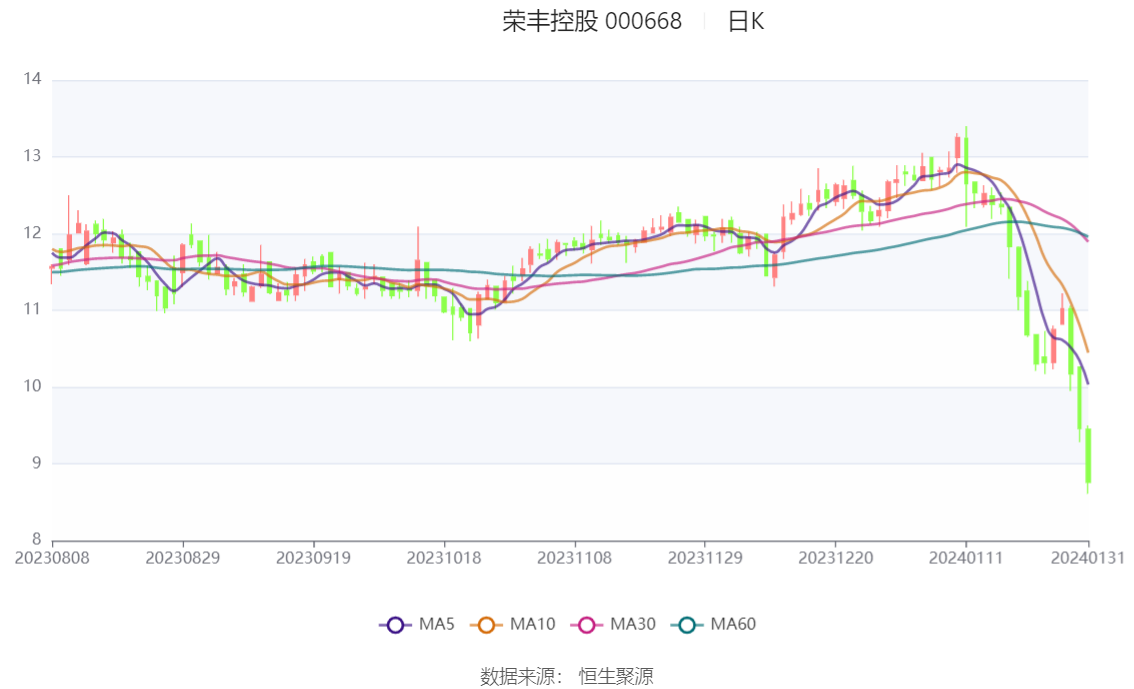Viewport: 1134px width, 689px height.
Task: Click y-axis value 14
Action: [32, 79]
